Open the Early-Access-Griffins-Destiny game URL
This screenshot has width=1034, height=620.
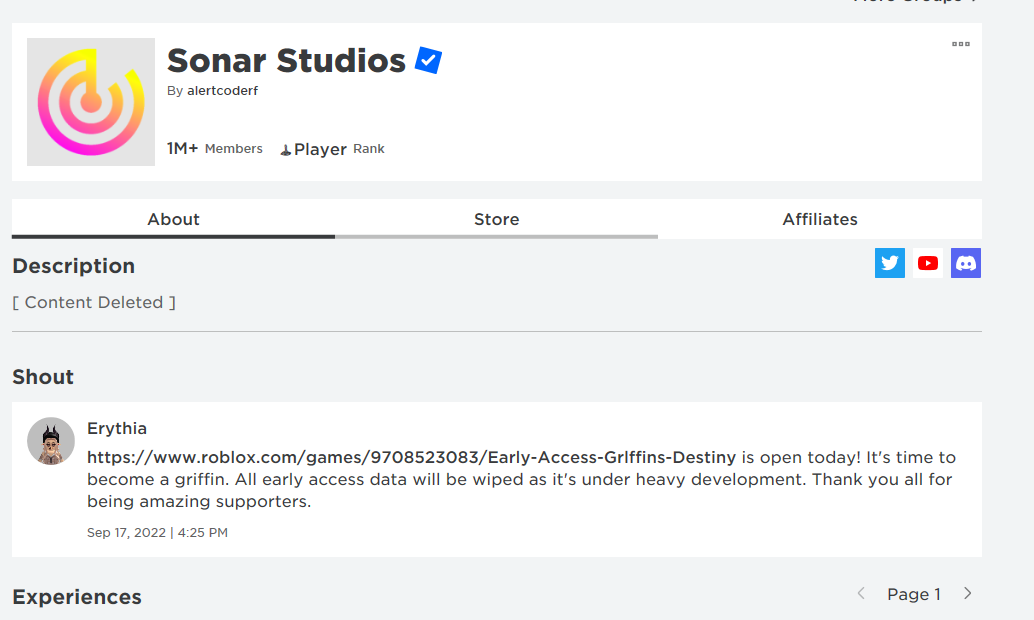point(412,457)
